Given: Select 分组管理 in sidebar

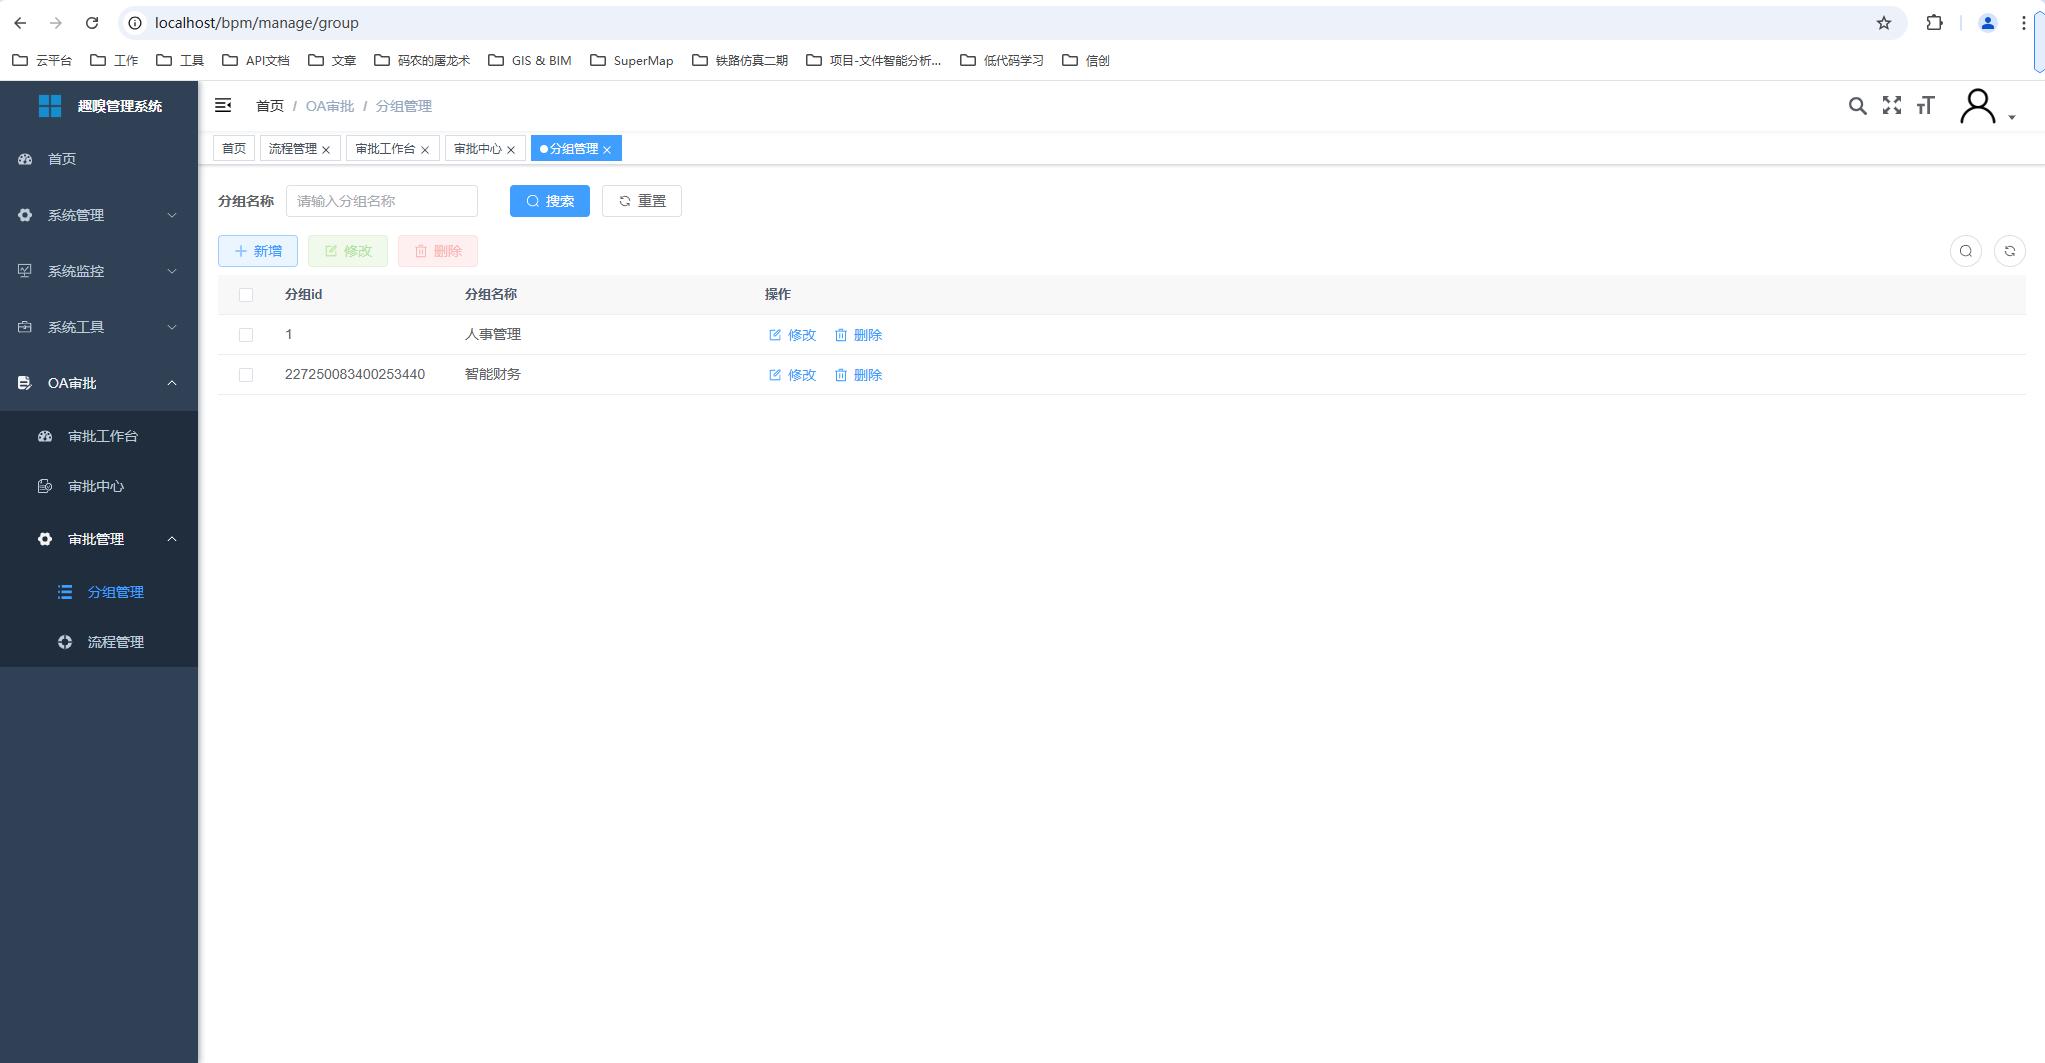Looking at the screenshot, I should (99, 592).
